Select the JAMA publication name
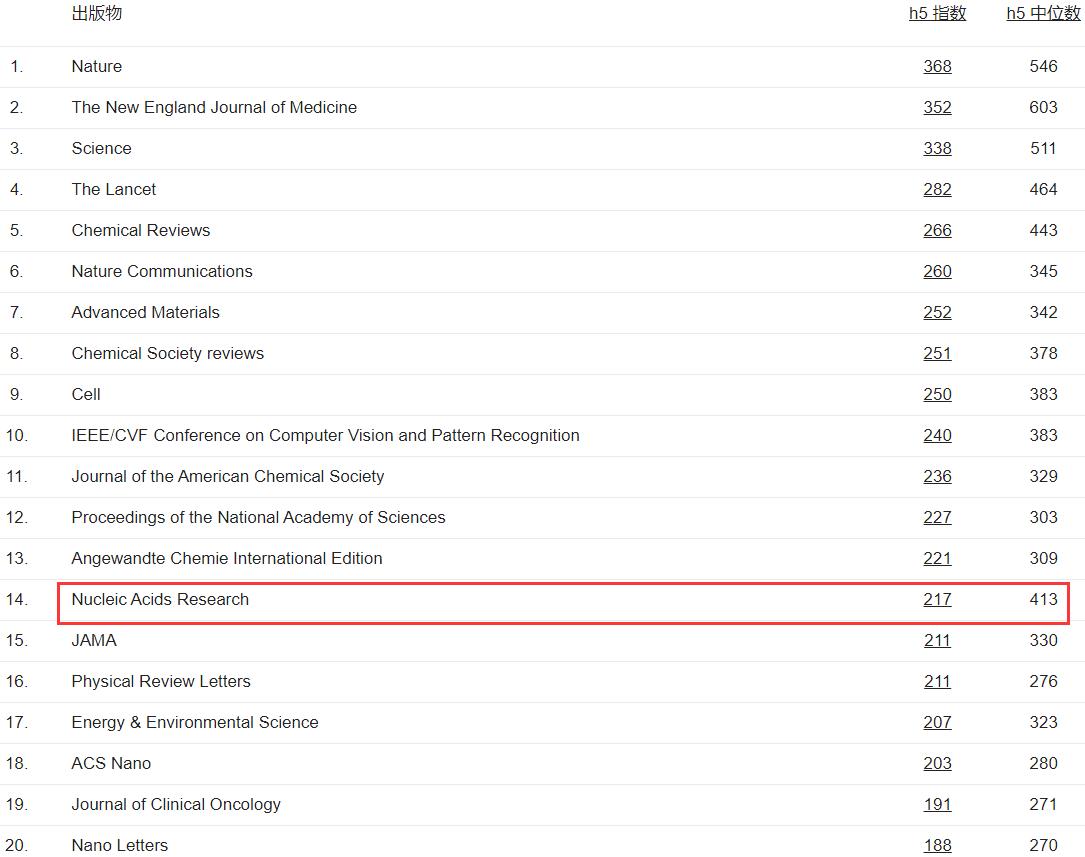The image size is (1085, 857). [94, 641]
